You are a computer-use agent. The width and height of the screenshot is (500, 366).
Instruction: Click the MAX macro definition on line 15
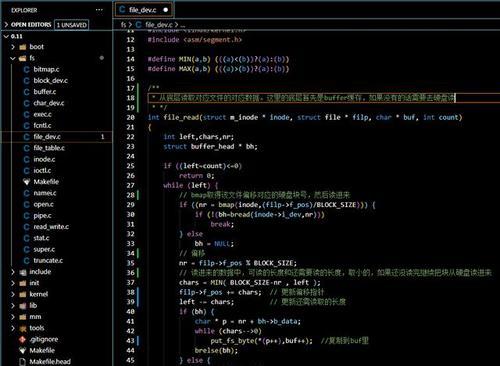coord(218,69)
